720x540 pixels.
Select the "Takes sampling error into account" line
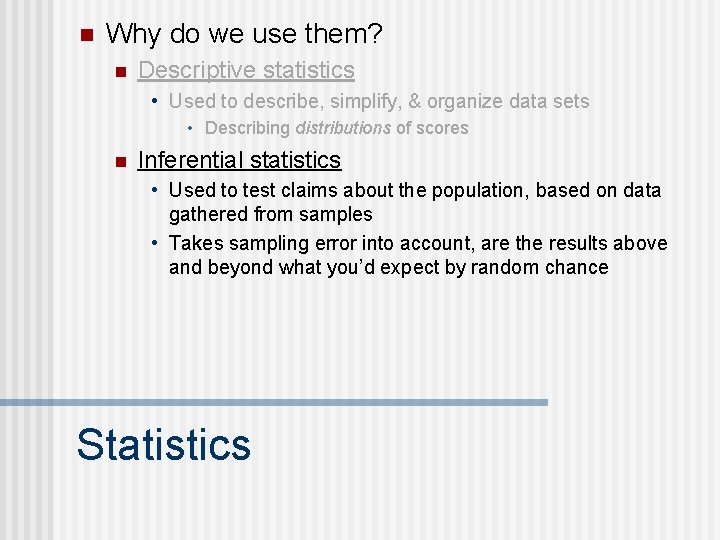pos(418,243)
